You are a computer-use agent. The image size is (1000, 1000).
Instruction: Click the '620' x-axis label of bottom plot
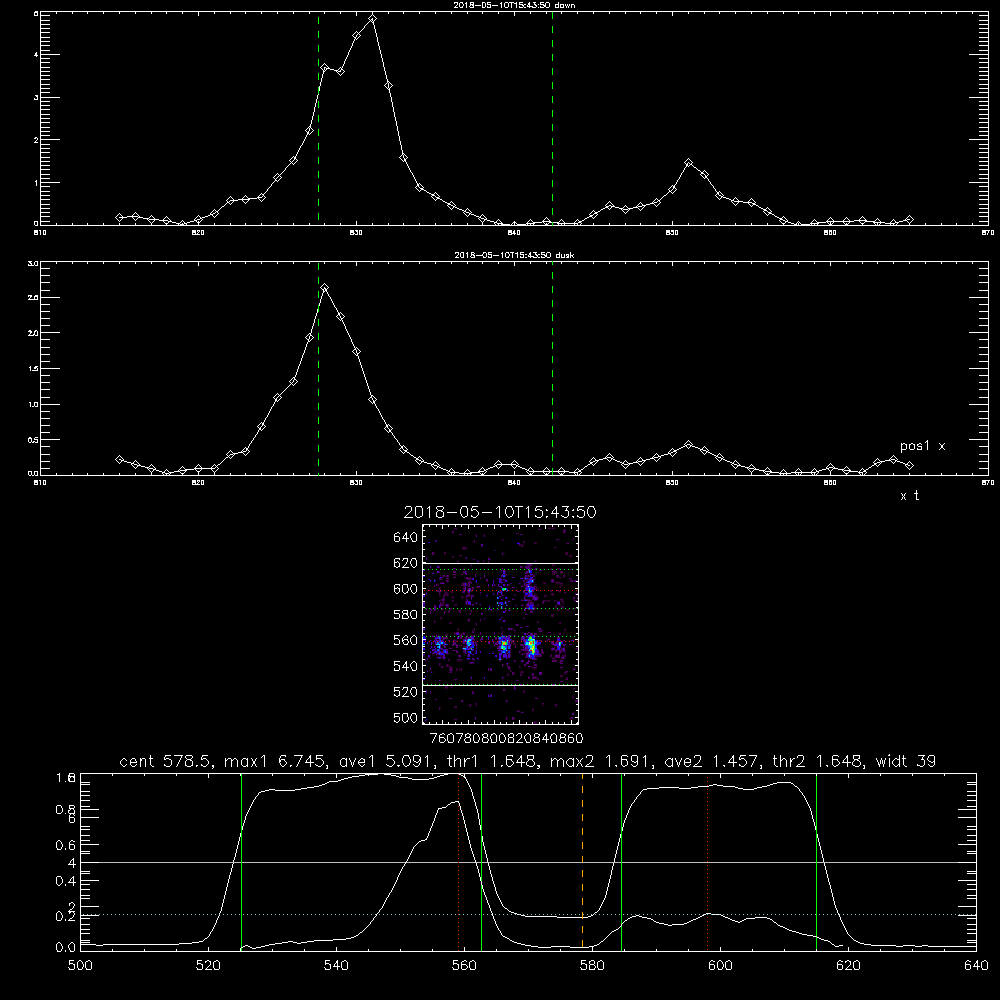[848, 966]
